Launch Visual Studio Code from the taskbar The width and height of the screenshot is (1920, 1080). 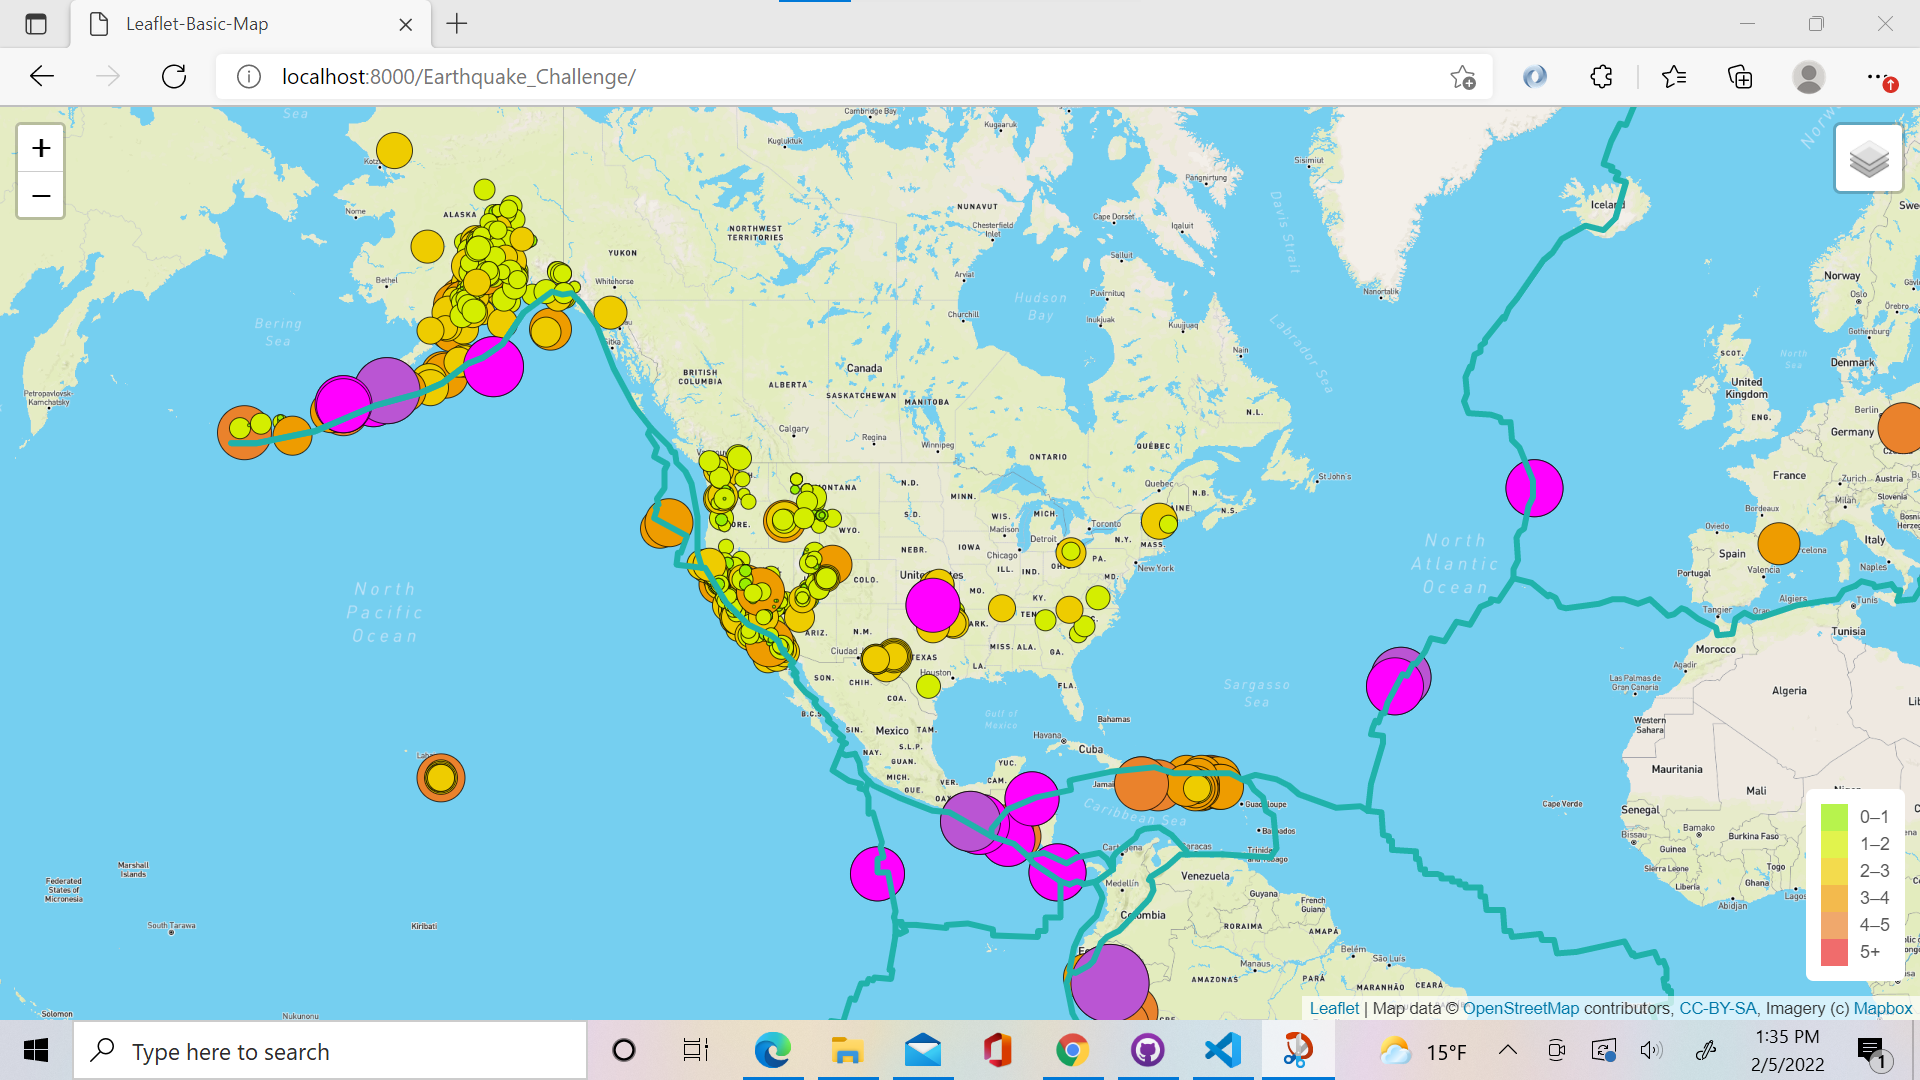[x=1222, y=1050]
